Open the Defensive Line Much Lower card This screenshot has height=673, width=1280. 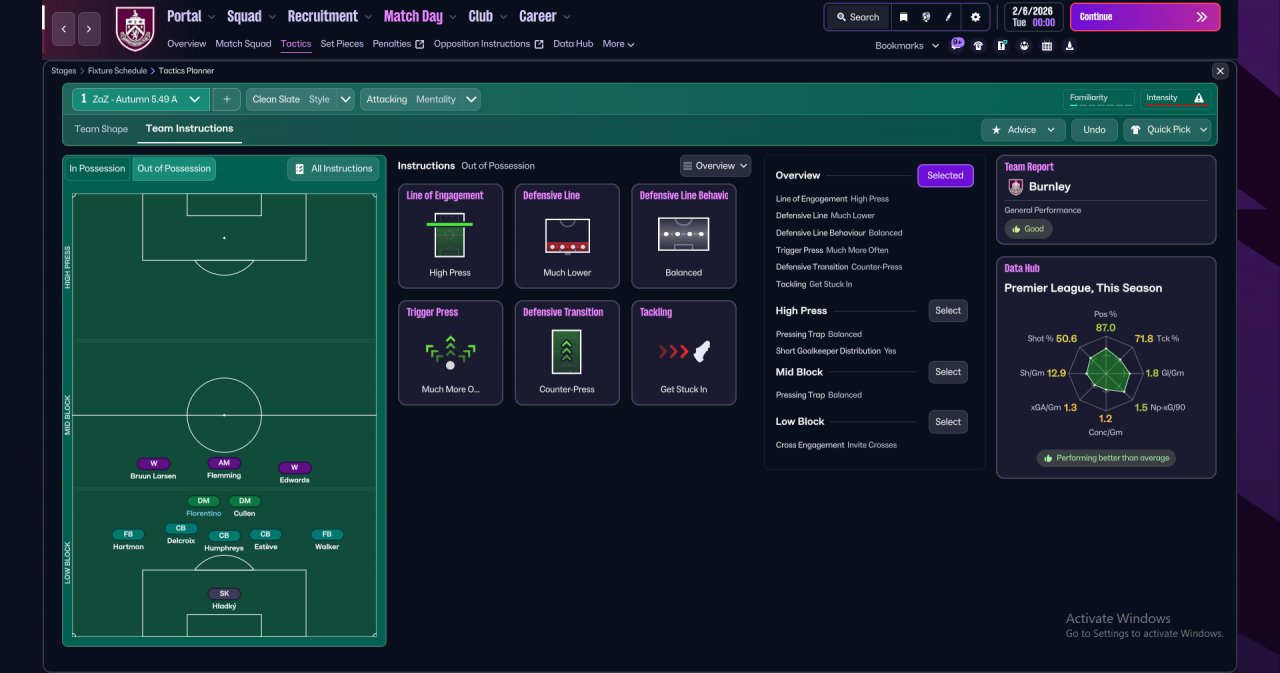click(567, 236)
